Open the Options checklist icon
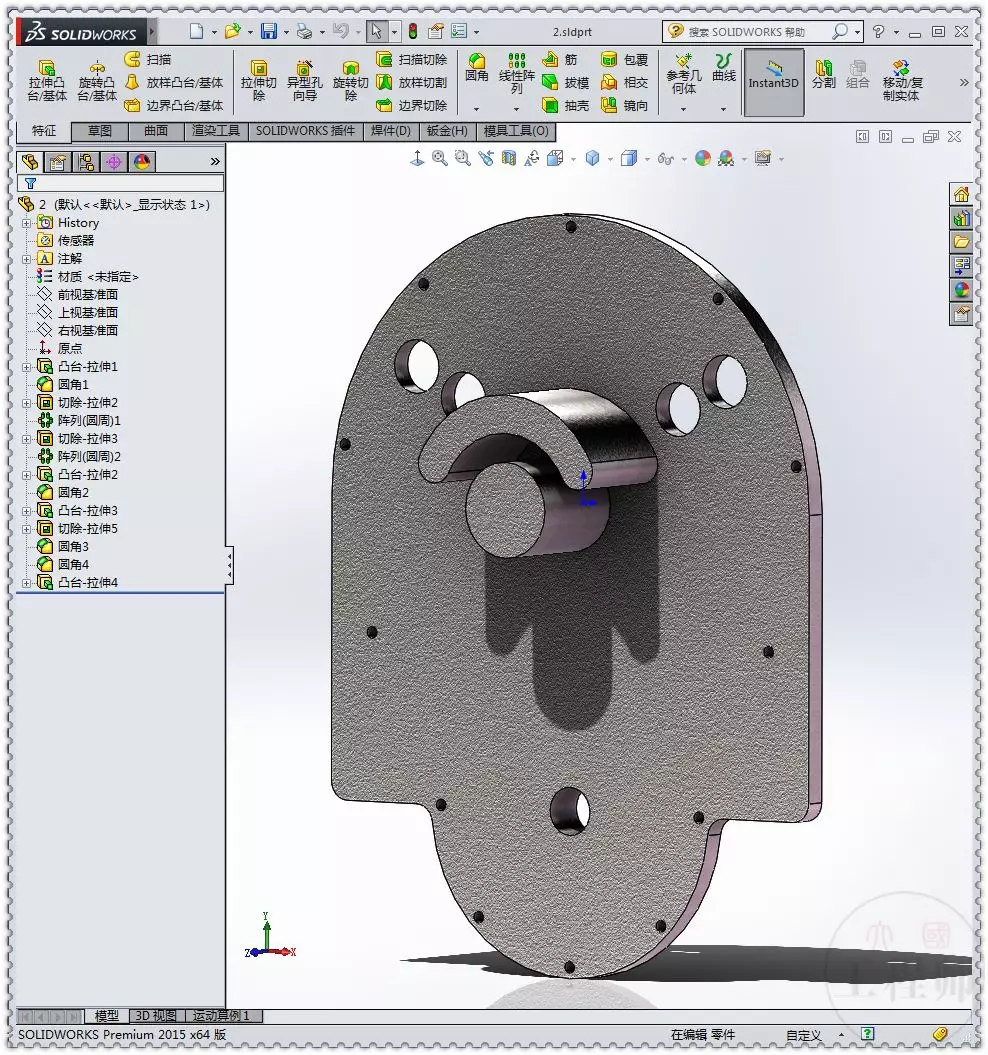Screen dimensions: 988x1055 pos(459,31)
